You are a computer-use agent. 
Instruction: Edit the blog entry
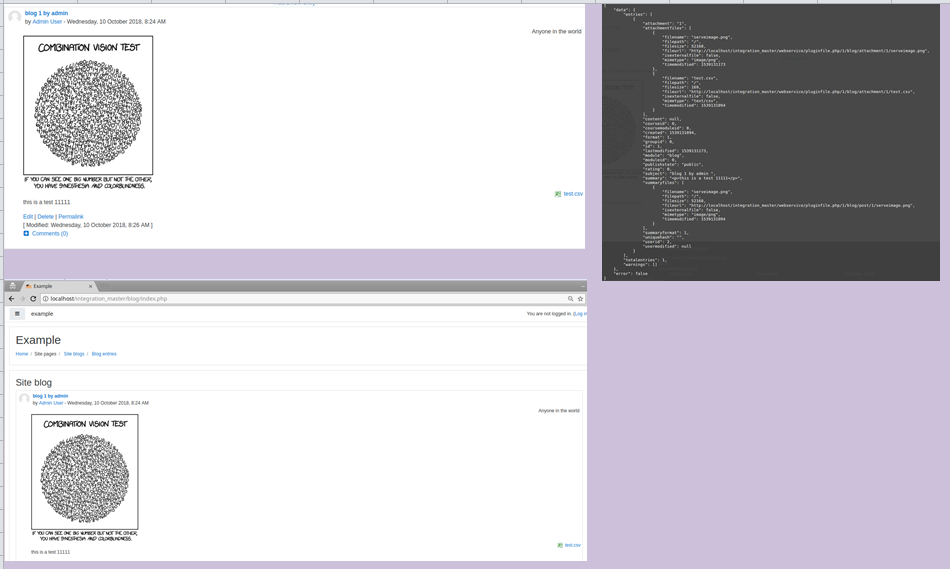tap(28, 216)
